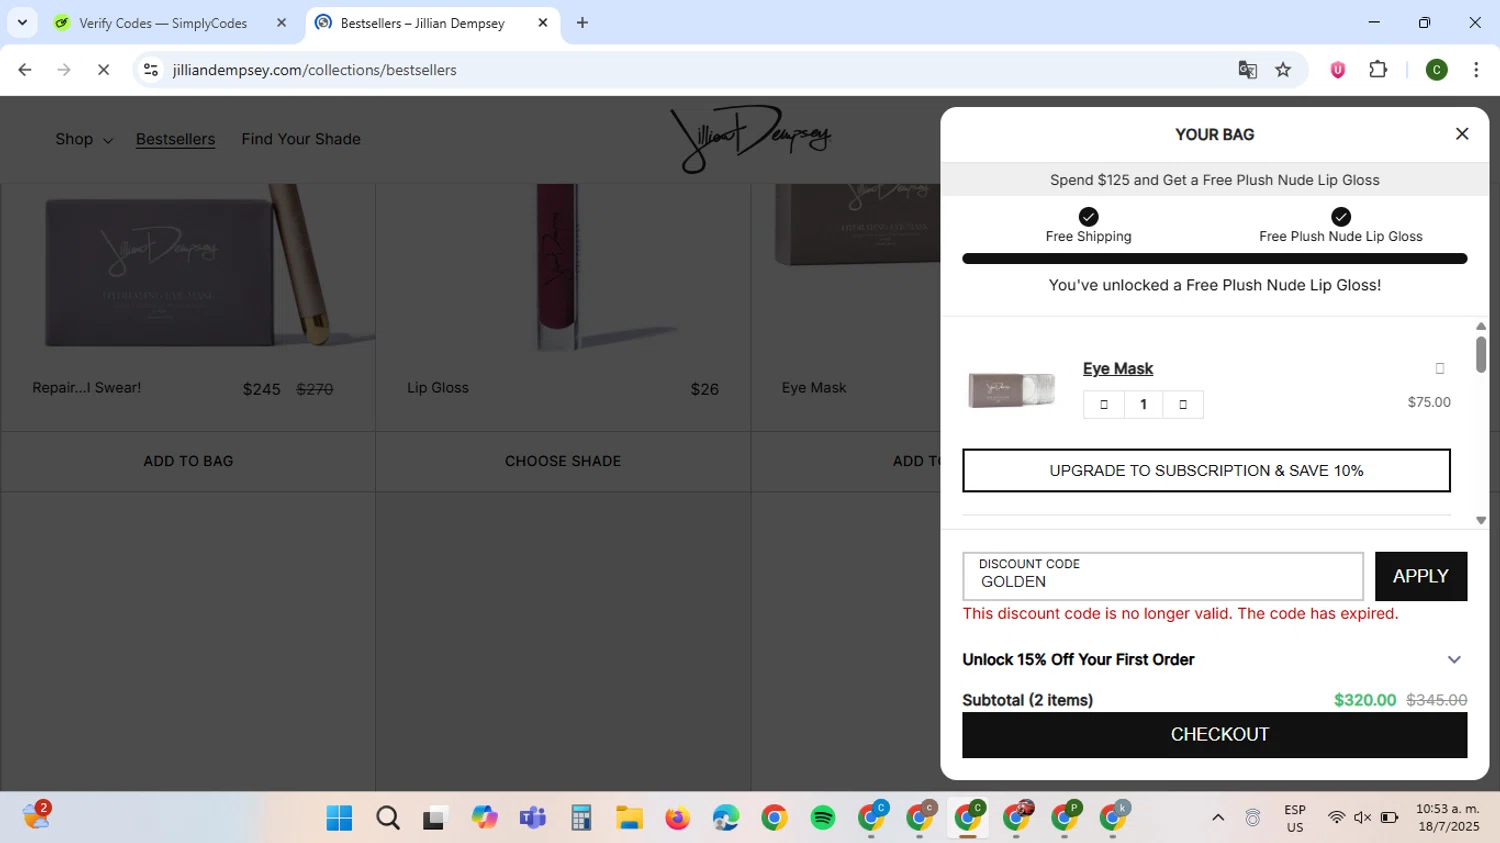Screen dimensions: 1500x843
Task: Click the Free Shipping checkmark milestone
Action: [1088, 217]
